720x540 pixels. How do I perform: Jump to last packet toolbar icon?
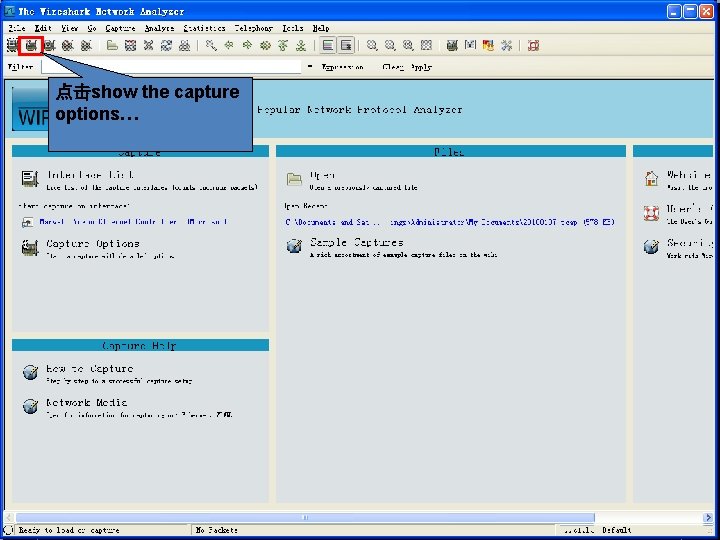(301, 45)
